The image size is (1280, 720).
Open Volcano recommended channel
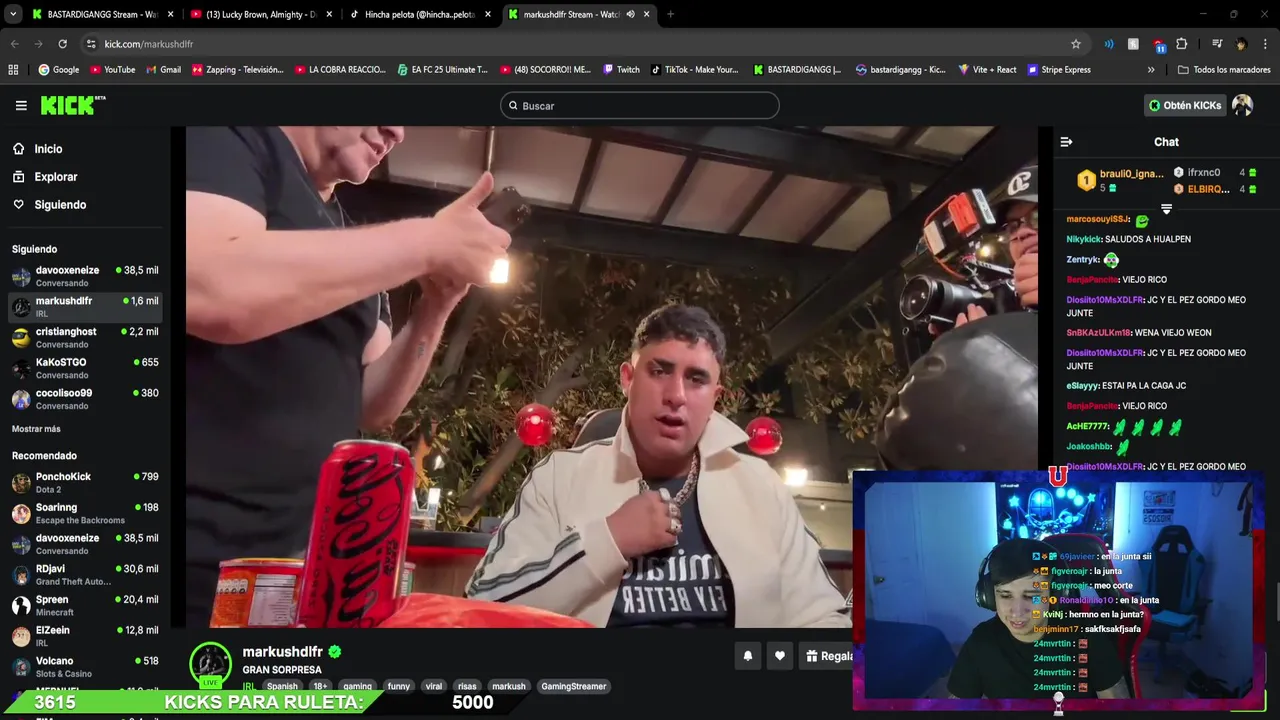pos(85,667)
